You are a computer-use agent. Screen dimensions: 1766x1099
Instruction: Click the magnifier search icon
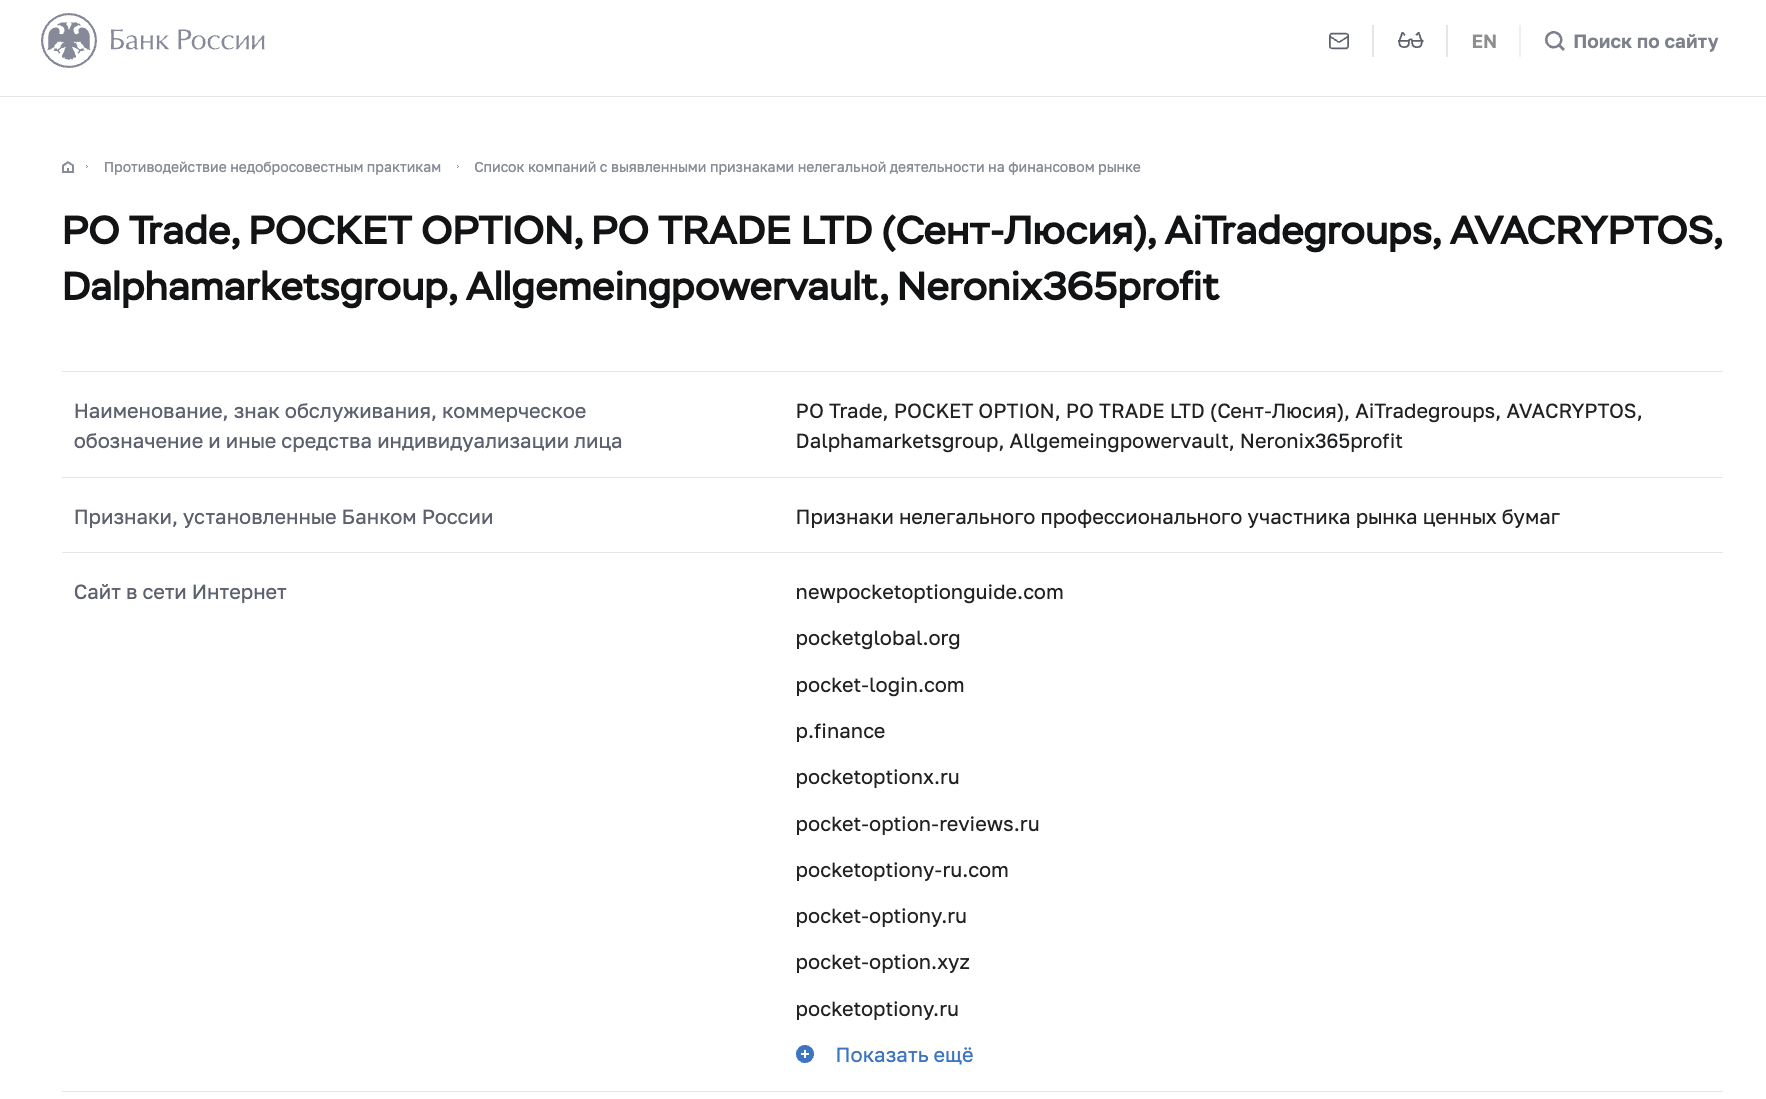pyautogui.click(x=1554, y=41)
